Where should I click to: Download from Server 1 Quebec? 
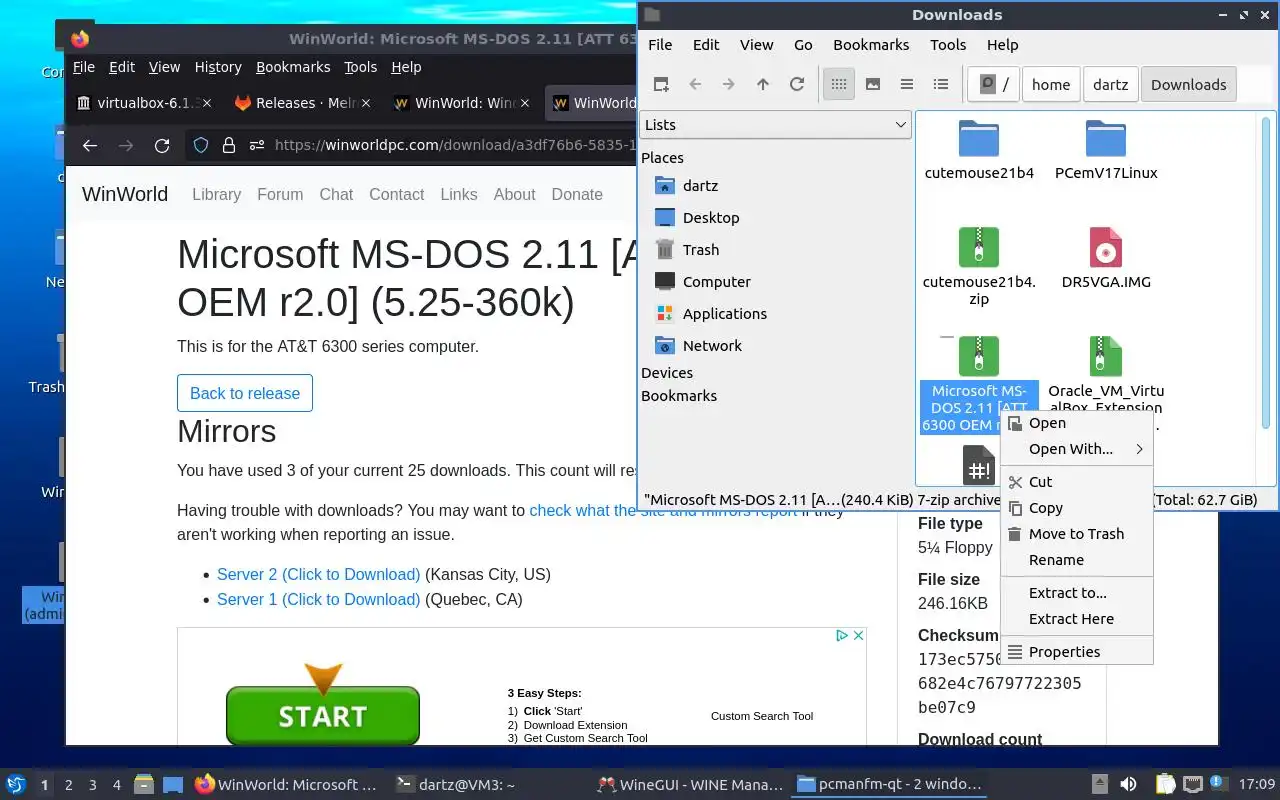coord(318,599)
